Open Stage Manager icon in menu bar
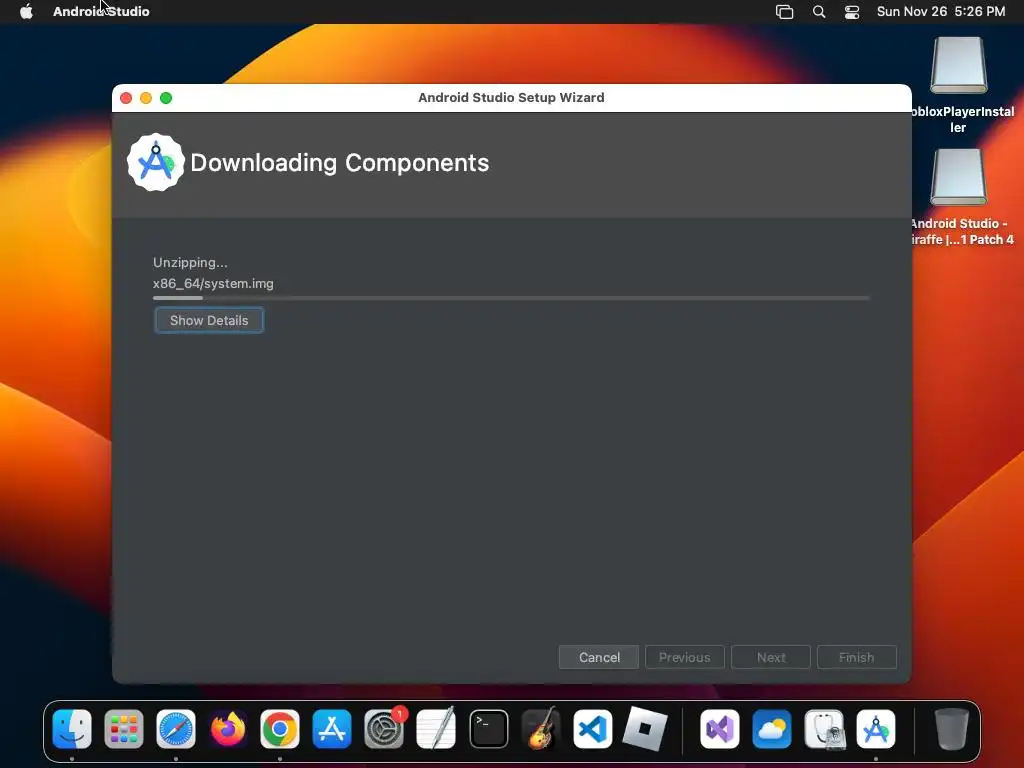 (x=784, y=12)
